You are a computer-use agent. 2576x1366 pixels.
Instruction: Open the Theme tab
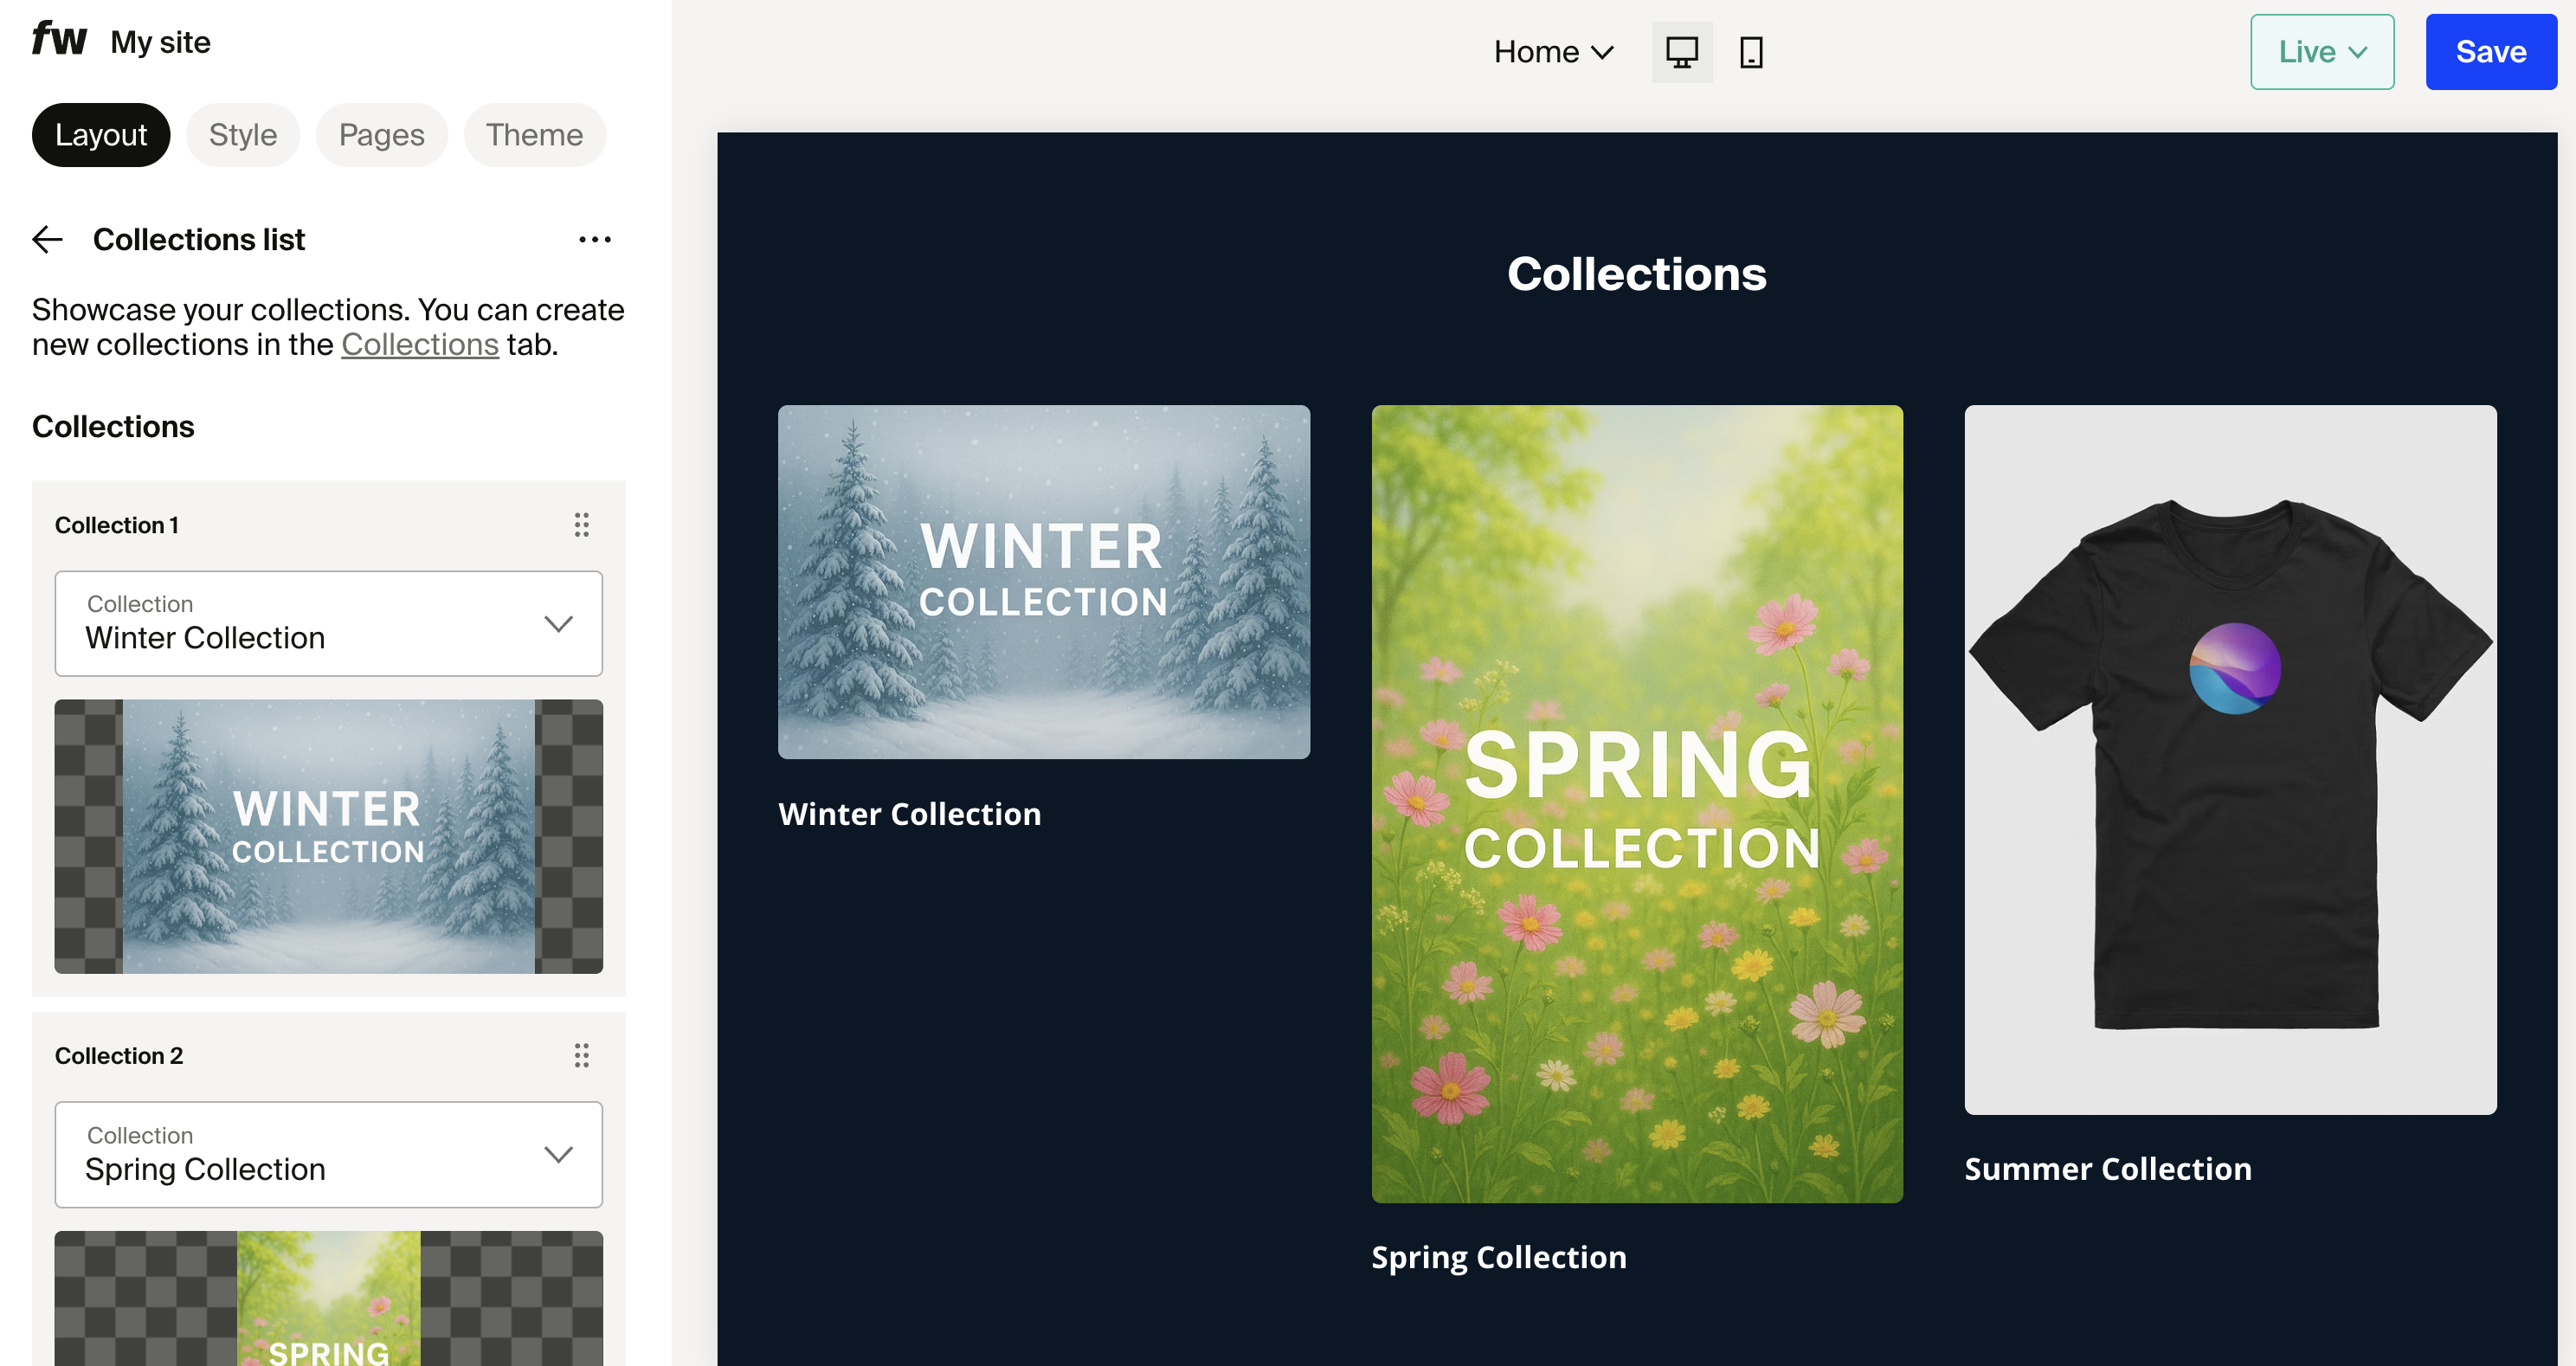click(x=534, y=135)
